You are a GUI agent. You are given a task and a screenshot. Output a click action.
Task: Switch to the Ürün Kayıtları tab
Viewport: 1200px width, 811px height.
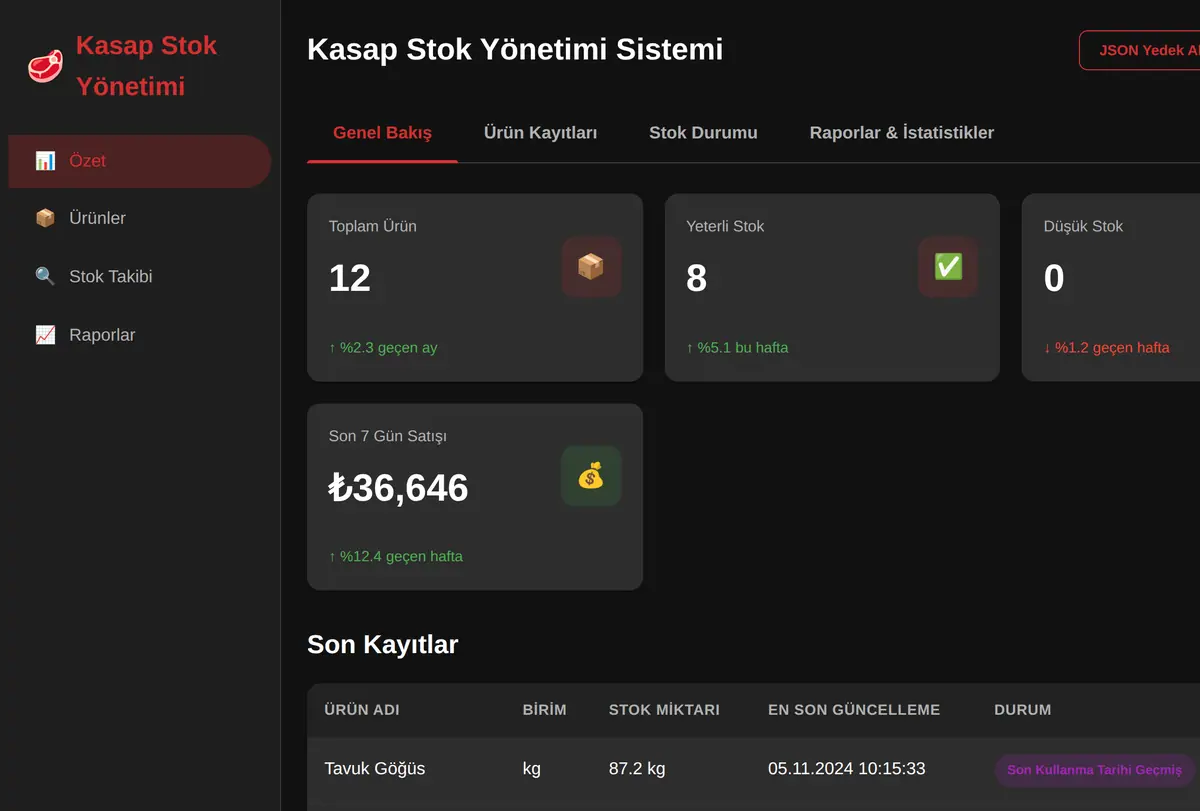click(540, 133)
